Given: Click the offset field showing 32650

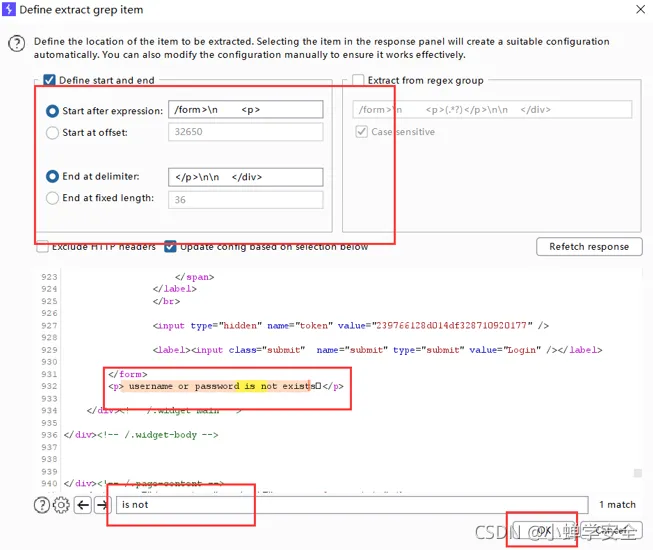Looking at the screenshot, I should pyautogui.click(x=245, y=132).
